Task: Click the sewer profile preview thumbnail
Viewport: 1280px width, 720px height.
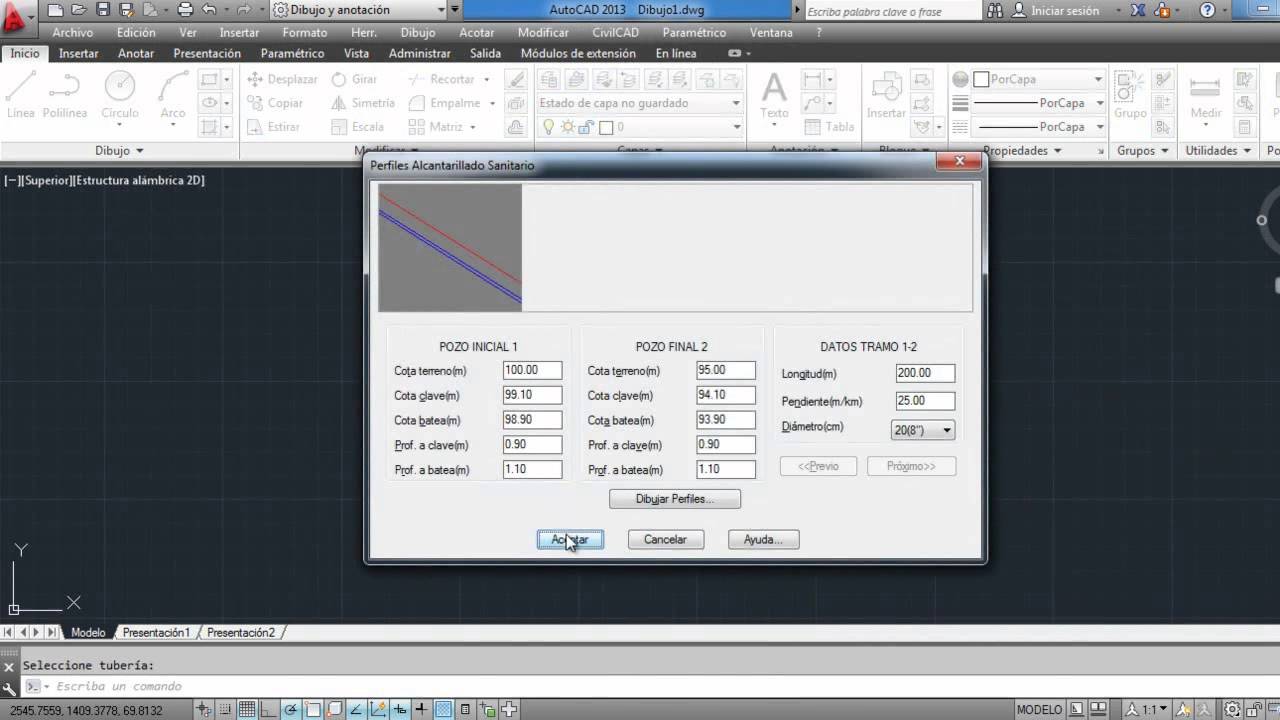Action: pyautogui.click(x=450, y=248)
